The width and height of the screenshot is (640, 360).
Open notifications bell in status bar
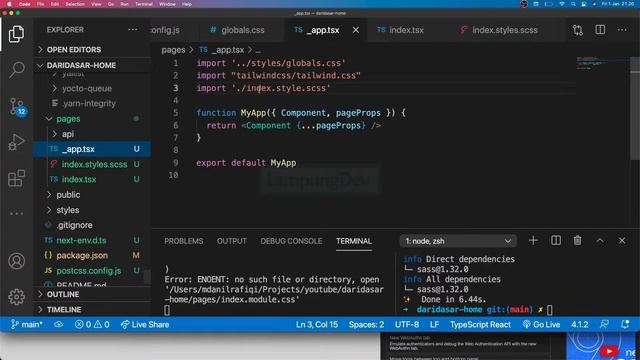coord(625,324)
